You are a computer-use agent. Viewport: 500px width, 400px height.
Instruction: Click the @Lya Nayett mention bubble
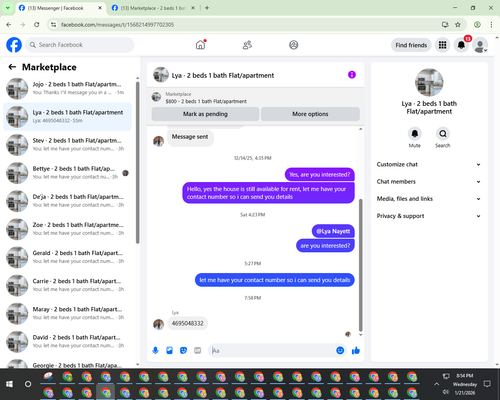333,231
